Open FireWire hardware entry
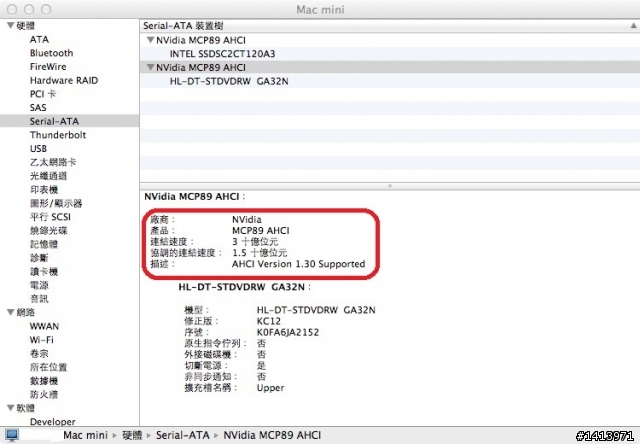Image resolution: width=640 pixels, height=444 pixels. pyautogui.click(x=48, y=67)
